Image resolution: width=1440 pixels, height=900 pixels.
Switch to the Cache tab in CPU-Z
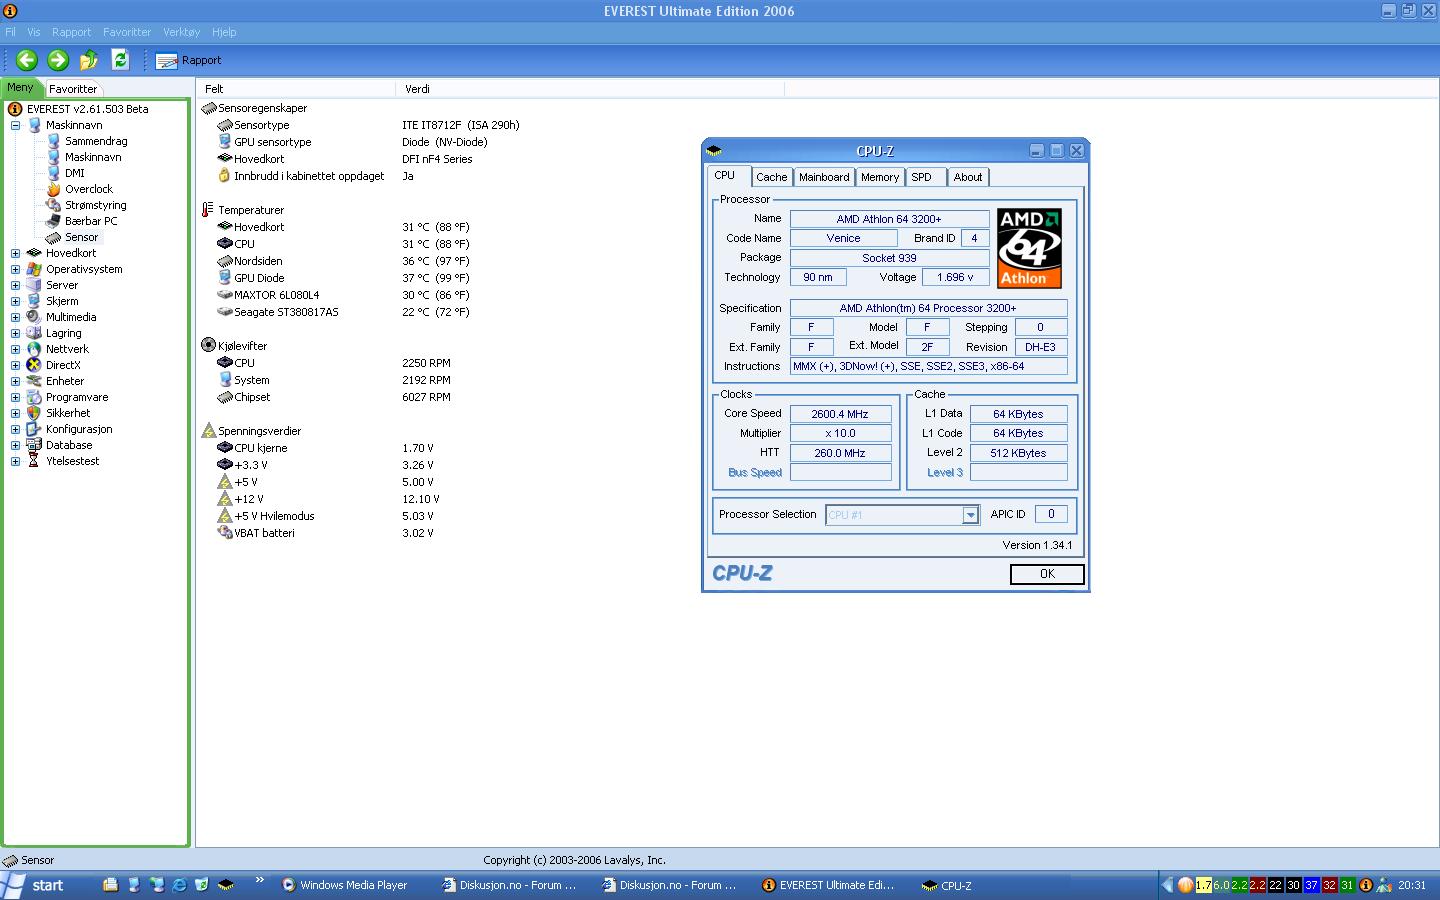(771, 177)
